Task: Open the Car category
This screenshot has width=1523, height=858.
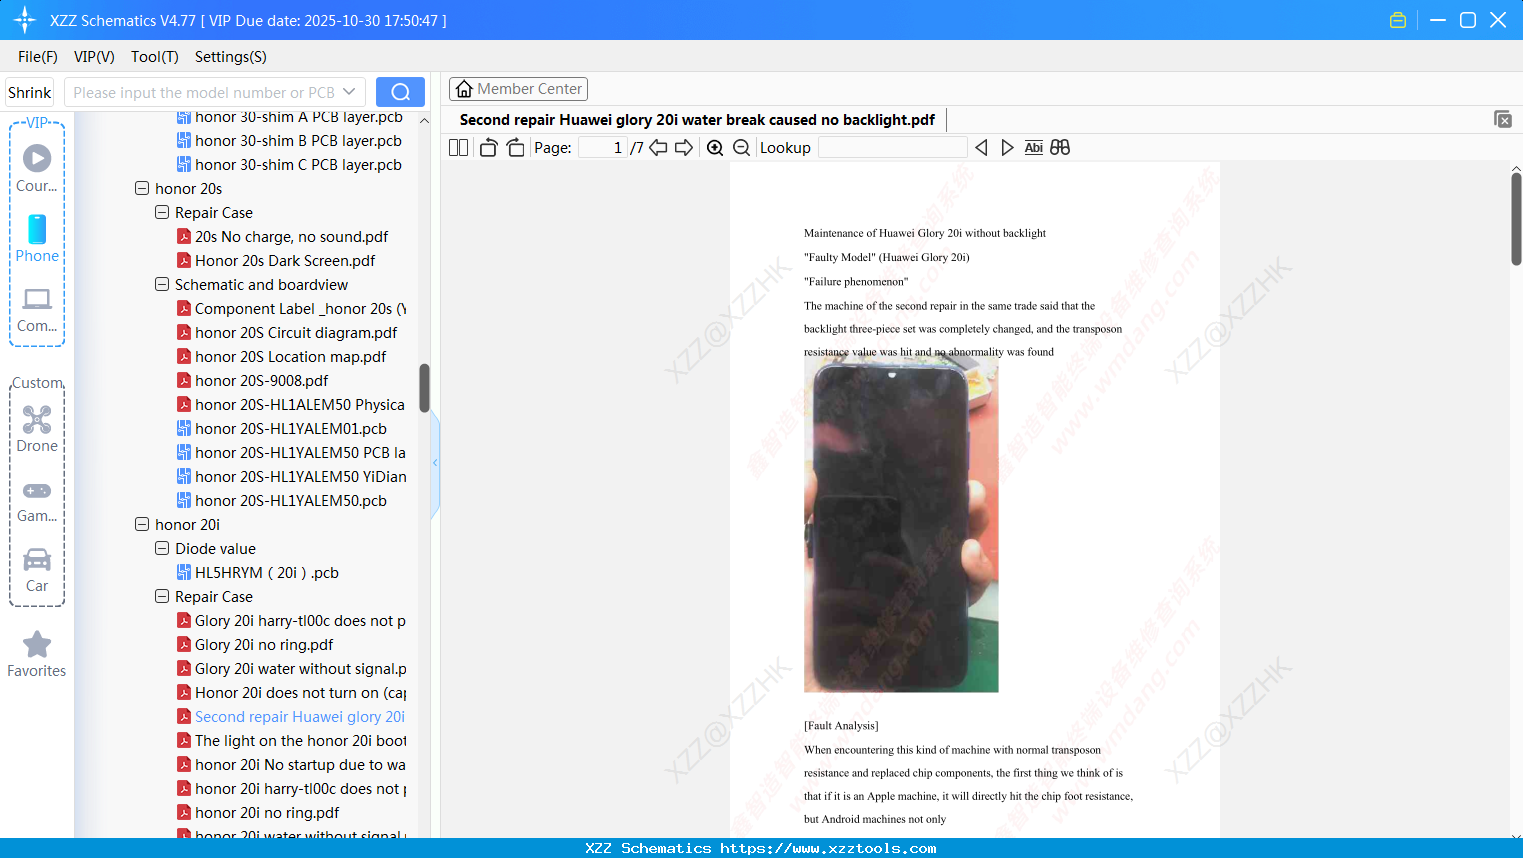Action: pos(37,570)
